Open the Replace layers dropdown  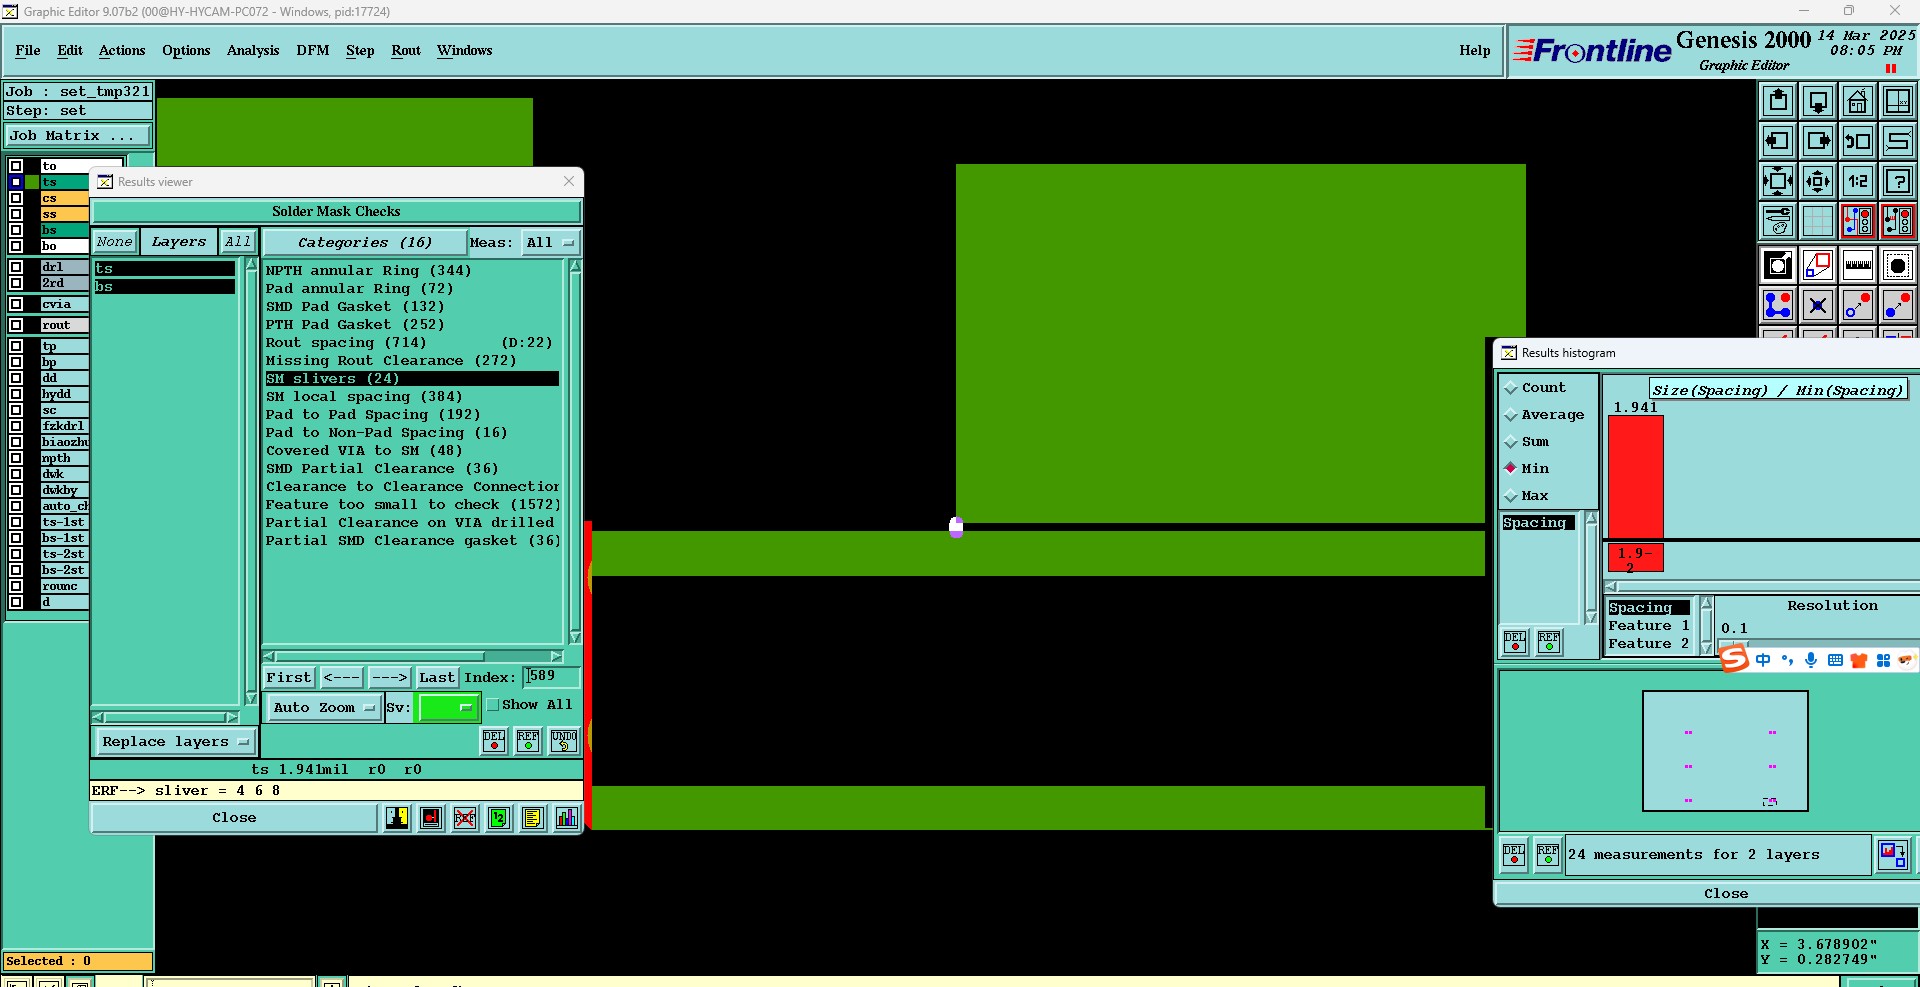(175, 742)
